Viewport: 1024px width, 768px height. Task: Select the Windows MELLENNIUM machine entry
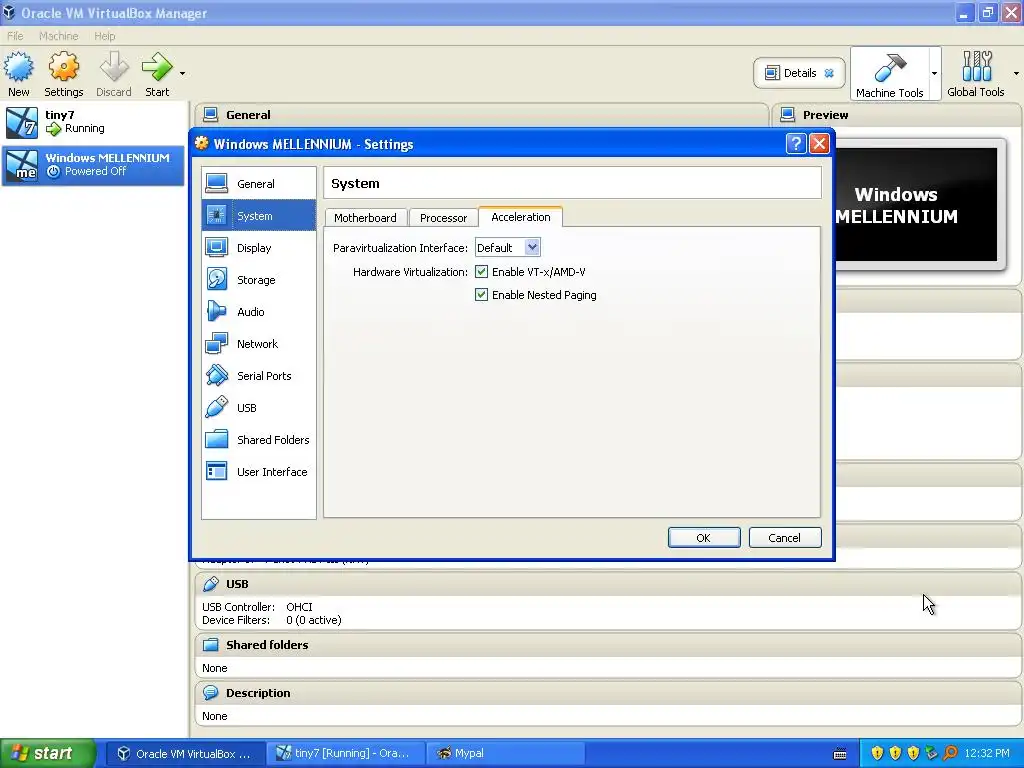pos(93,165)
